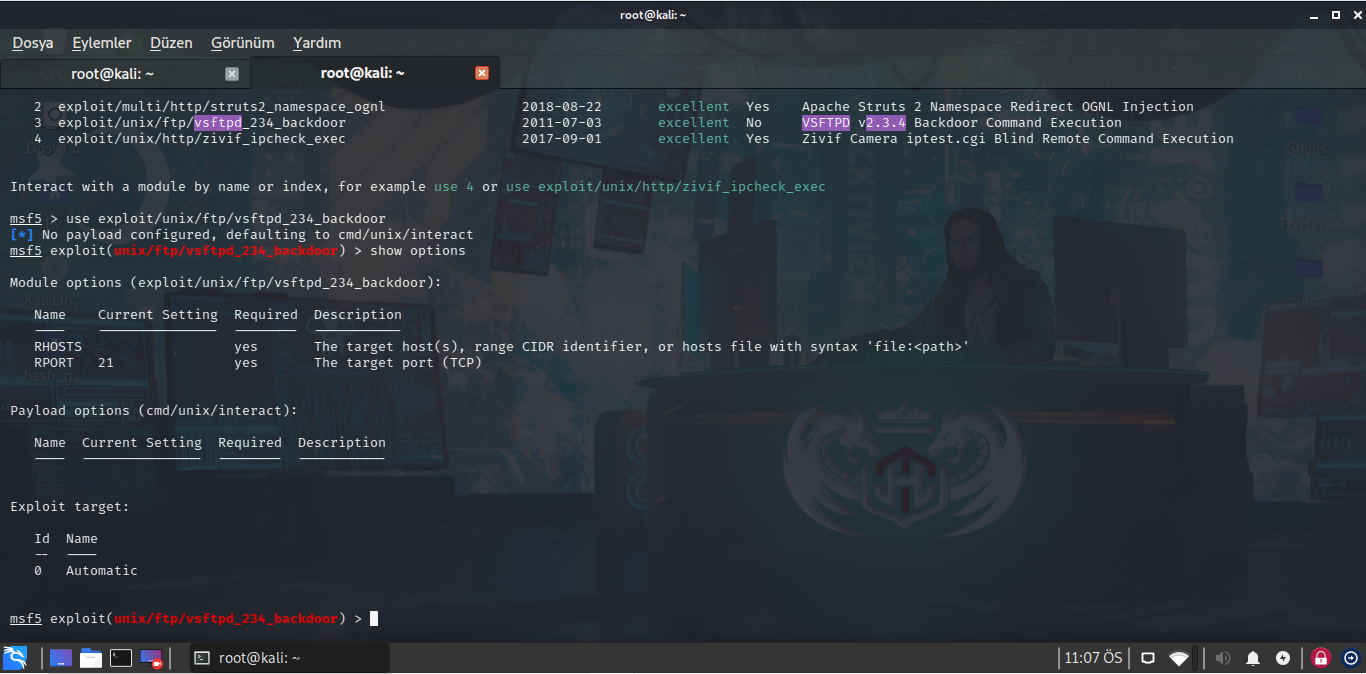This screenshot has width=1366, height=674.
Task: Click the 'The target host(s), range CIDR identifier' description
Action: click(x=642, y=347)
